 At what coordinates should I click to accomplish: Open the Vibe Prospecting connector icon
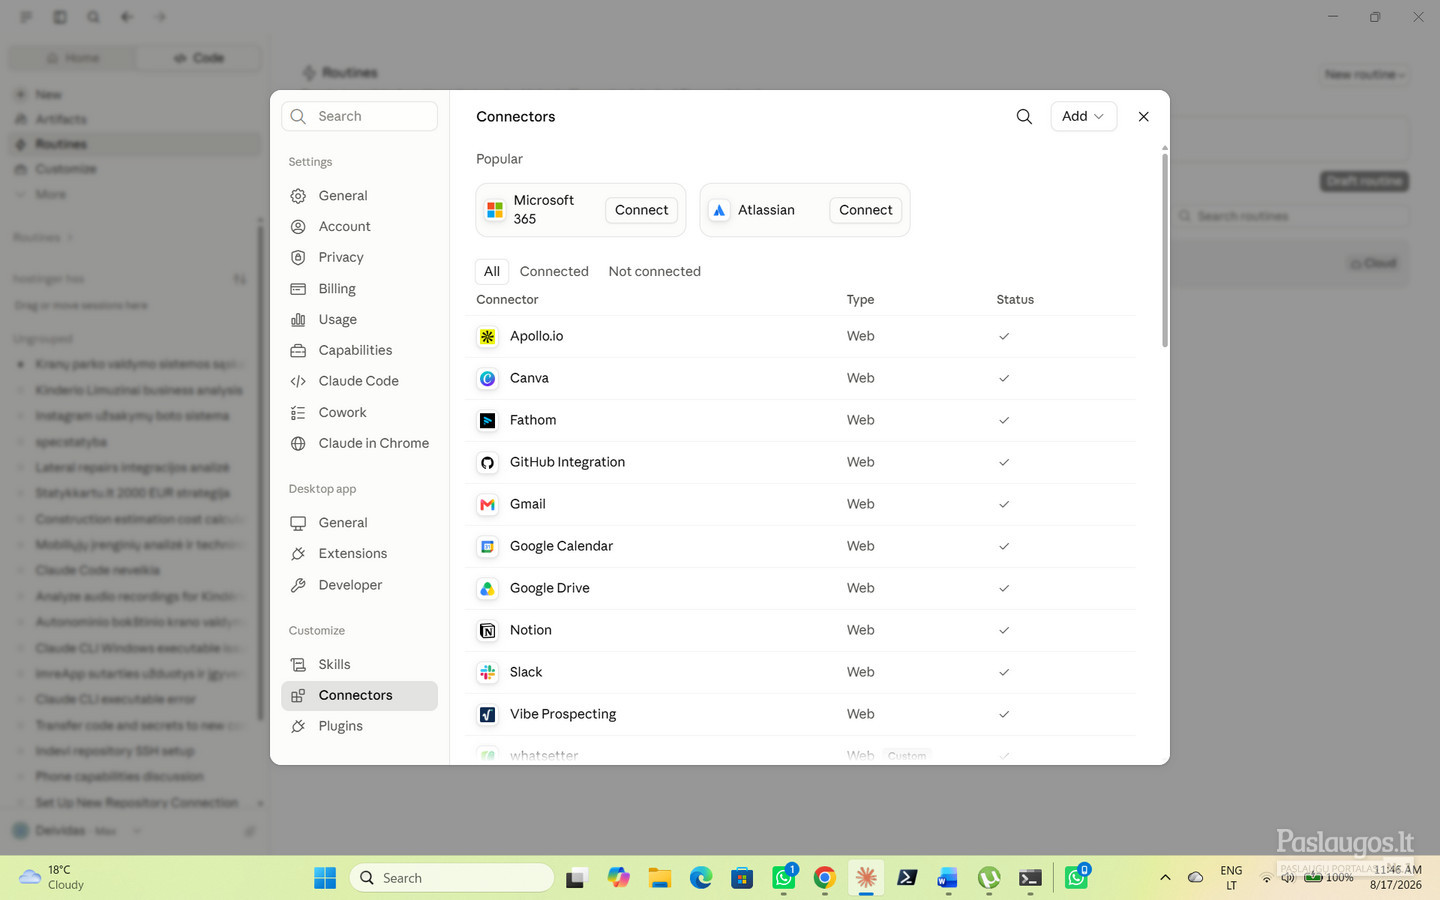point(487,715)
